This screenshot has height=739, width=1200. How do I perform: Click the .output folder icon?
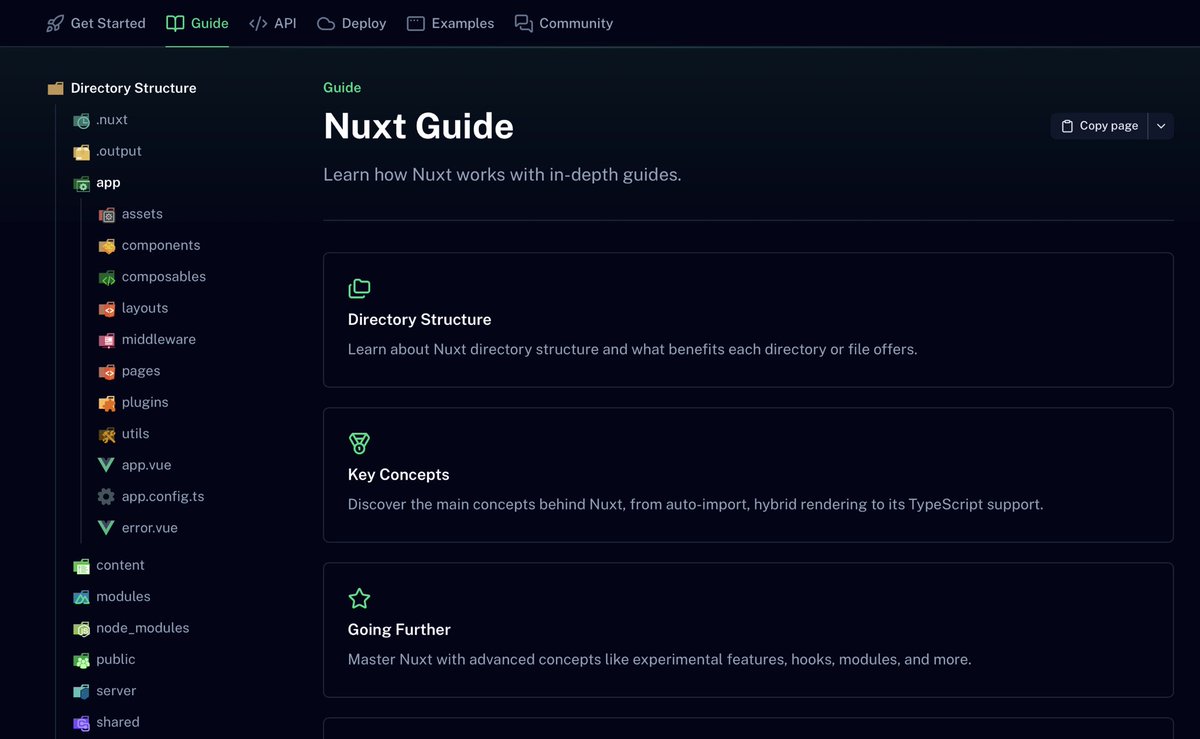coord(82,152)
